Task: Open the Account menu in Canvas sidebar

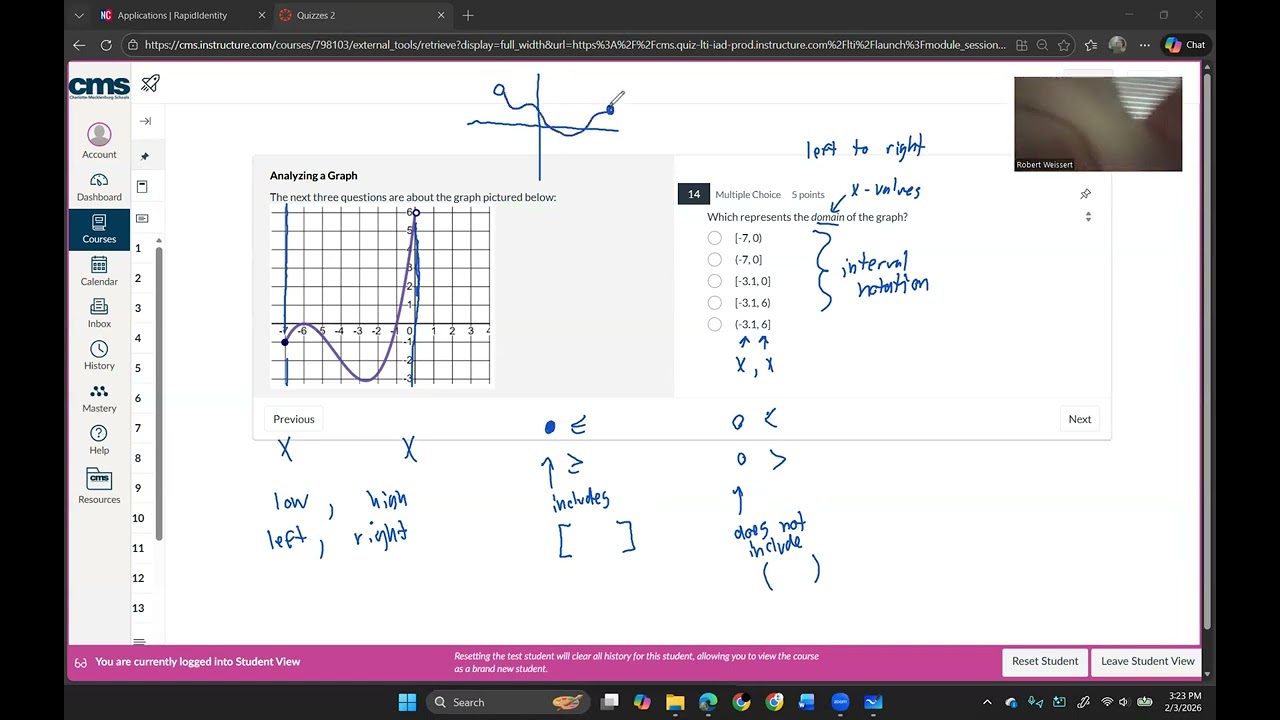Action: pyautogui.click(x=99, y=141)
